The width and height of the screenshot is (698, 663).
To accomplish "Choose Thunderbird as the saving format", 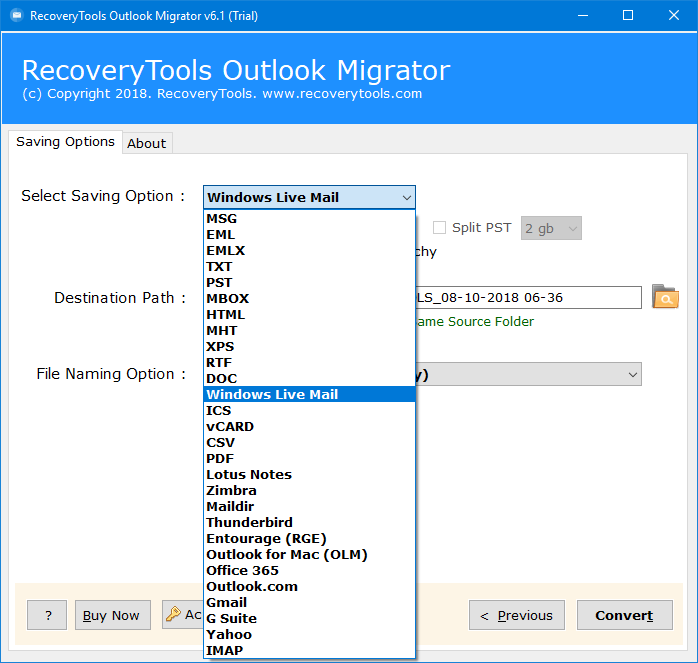I will [249, 522].
